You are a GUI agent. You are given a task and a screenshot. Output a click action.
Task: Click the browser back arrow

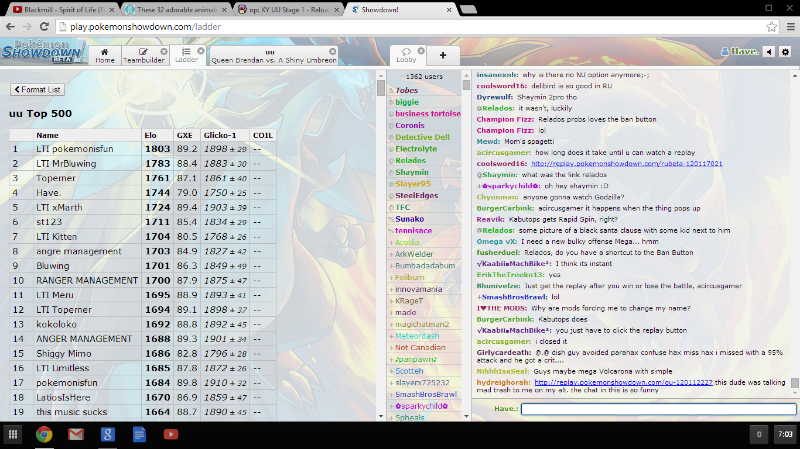(10, 27)
